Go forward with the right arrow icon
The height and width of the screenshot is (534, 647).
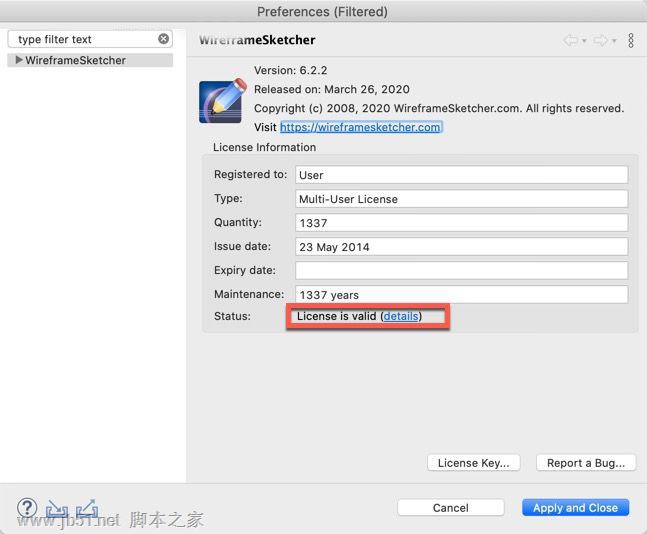pos(600,40)
